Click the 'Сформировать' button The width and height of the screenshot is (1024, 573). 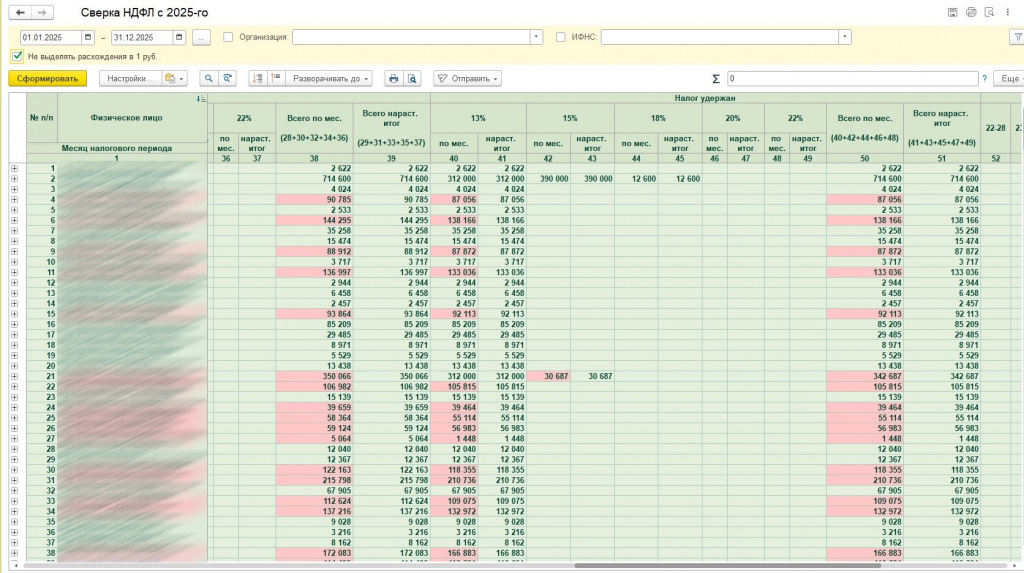pyautogui.click(x=47, y=78)
